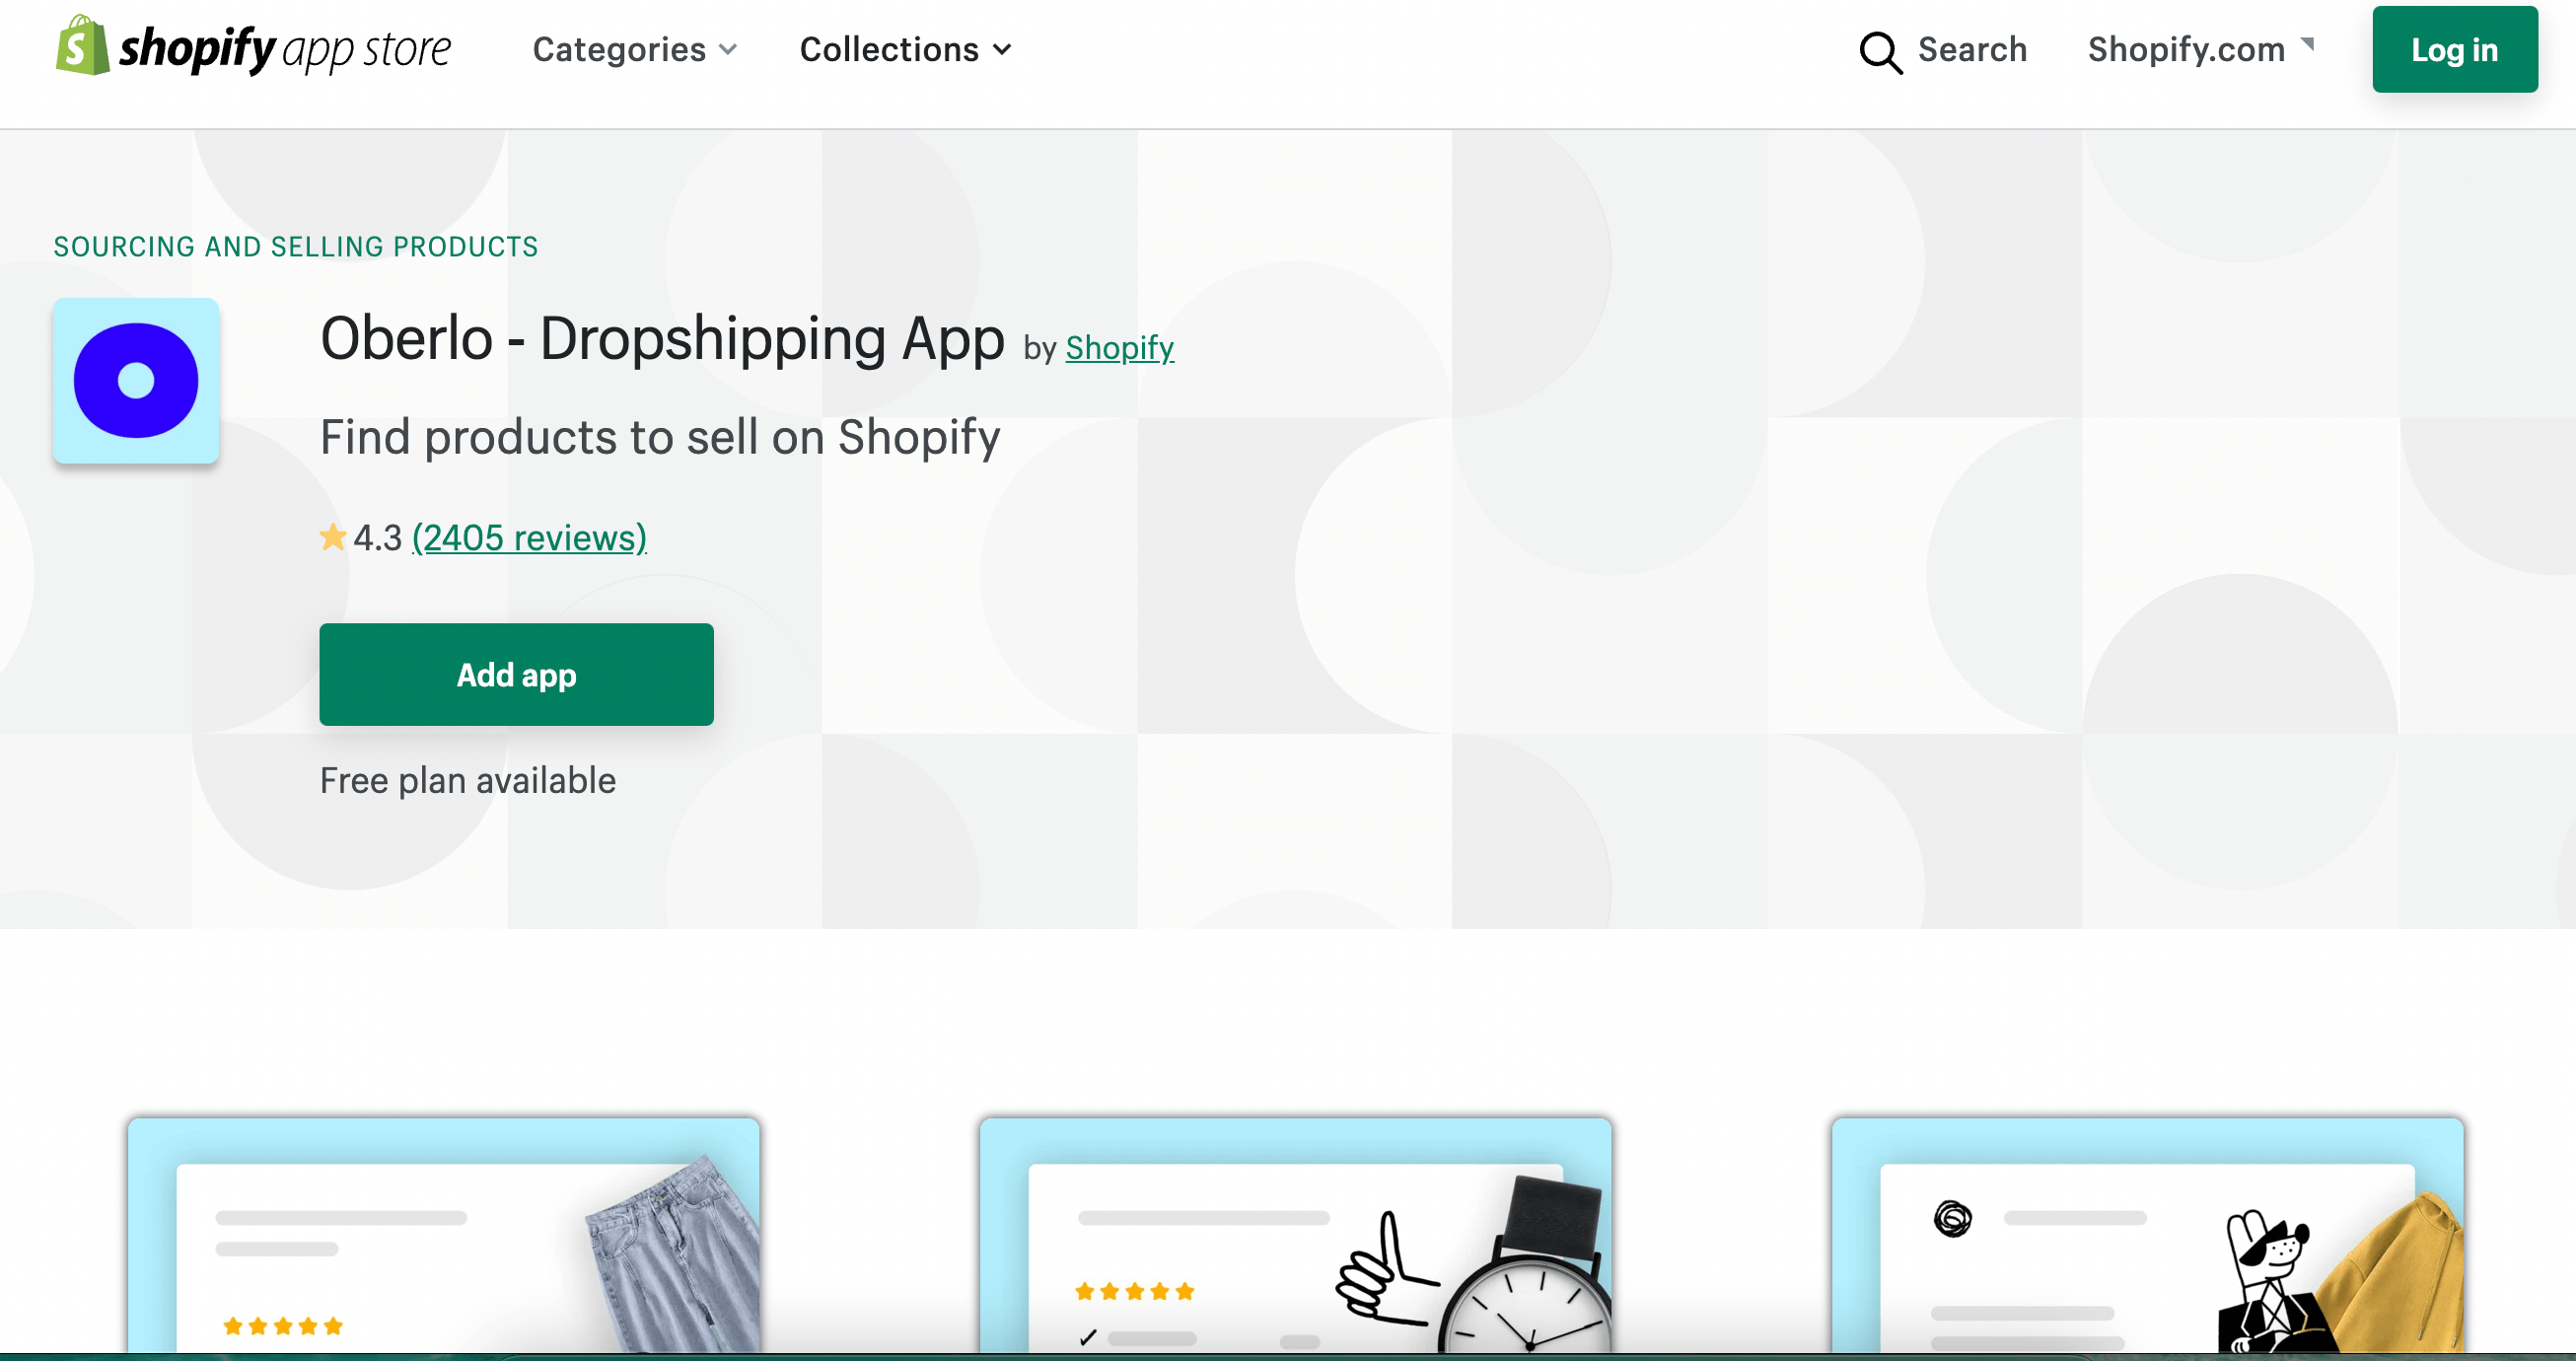
Task: Open the yellow hoodie screenshot thumbnail
Action: 2147,1236
